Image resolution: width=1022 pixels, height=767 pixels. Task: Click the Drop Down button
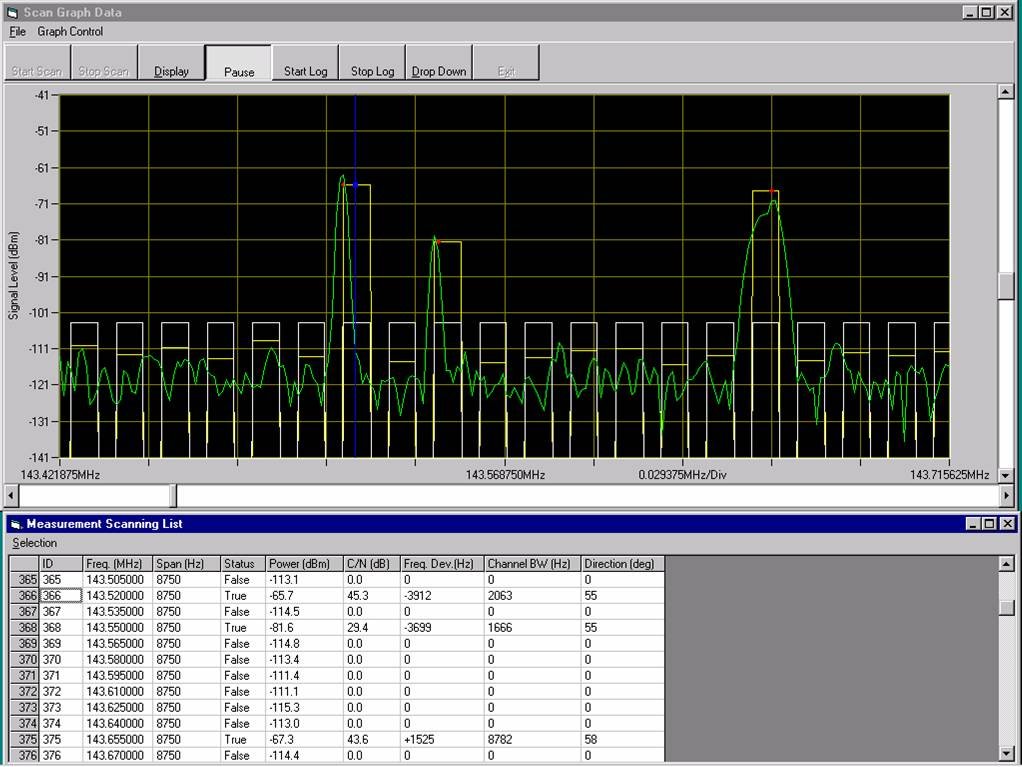(439, 63)
